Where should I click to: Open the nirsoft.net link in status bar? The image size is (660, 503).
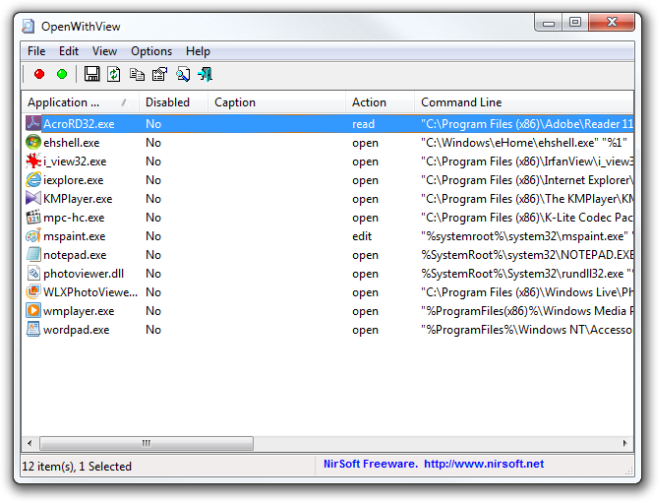[x=484, y=464]
